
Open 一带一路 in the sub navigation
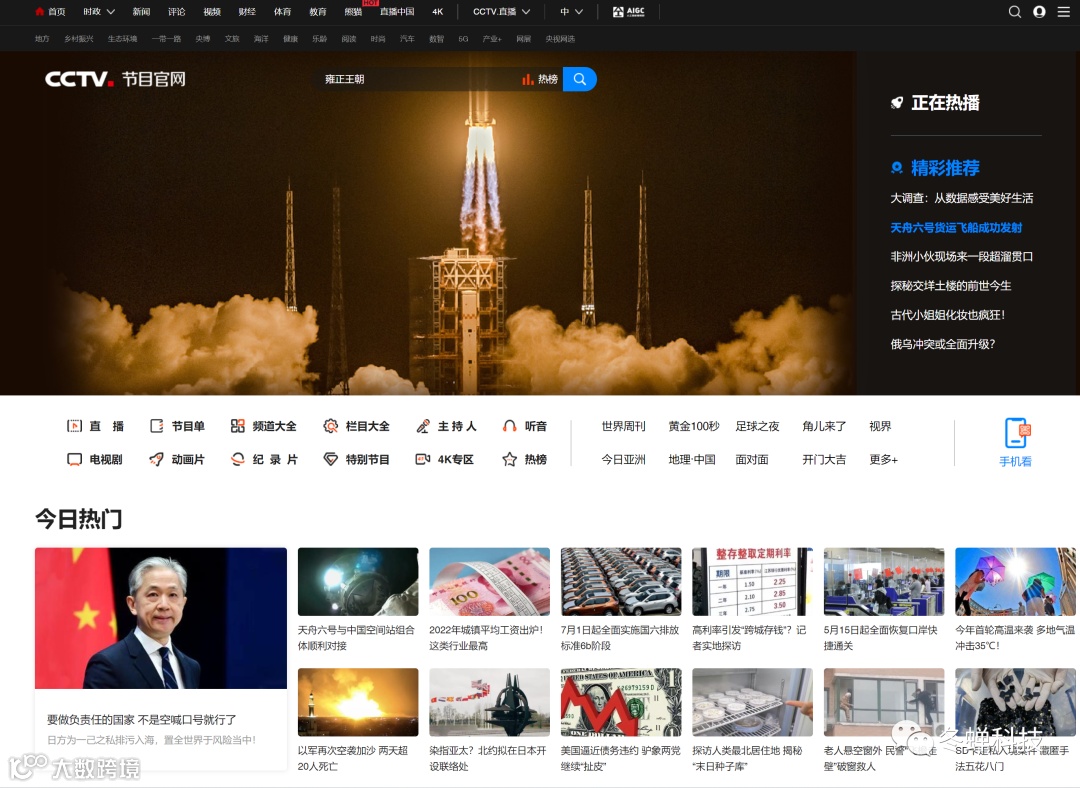pos(166,39)
